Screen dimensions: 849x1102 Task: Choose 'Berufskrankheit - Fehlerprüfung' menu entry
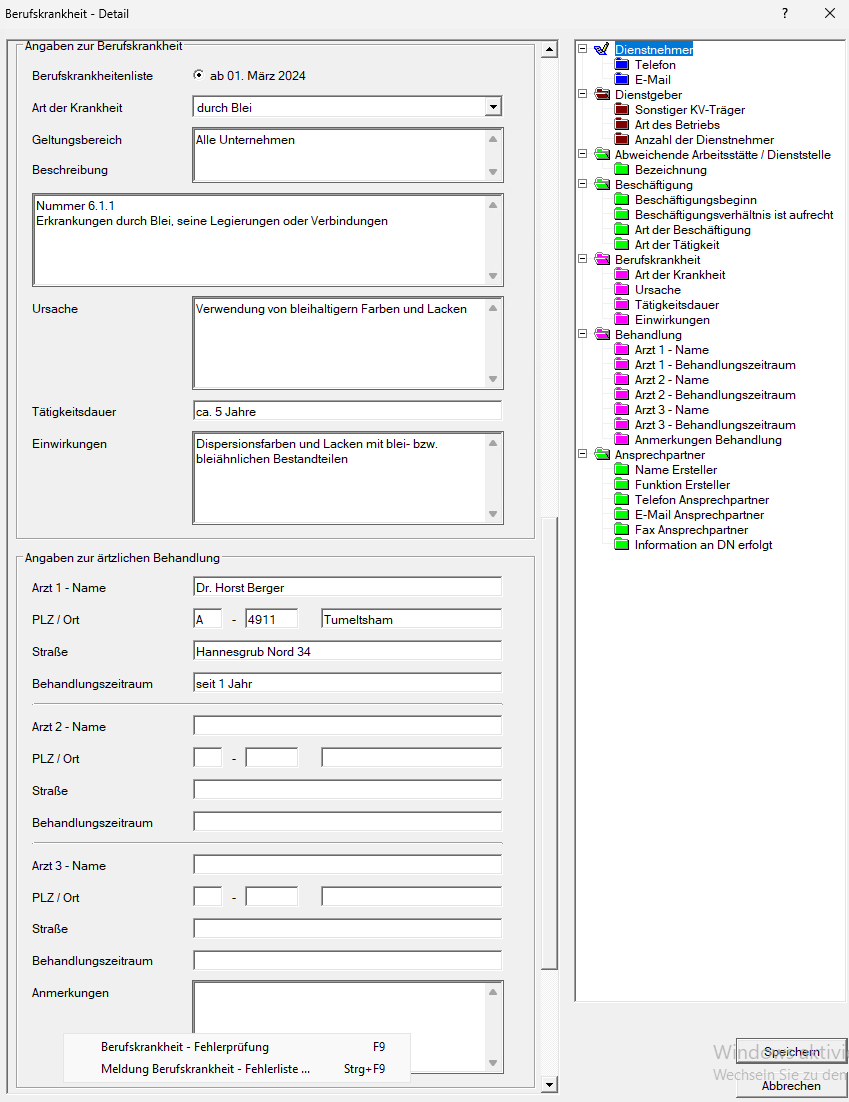point(185,1047)
